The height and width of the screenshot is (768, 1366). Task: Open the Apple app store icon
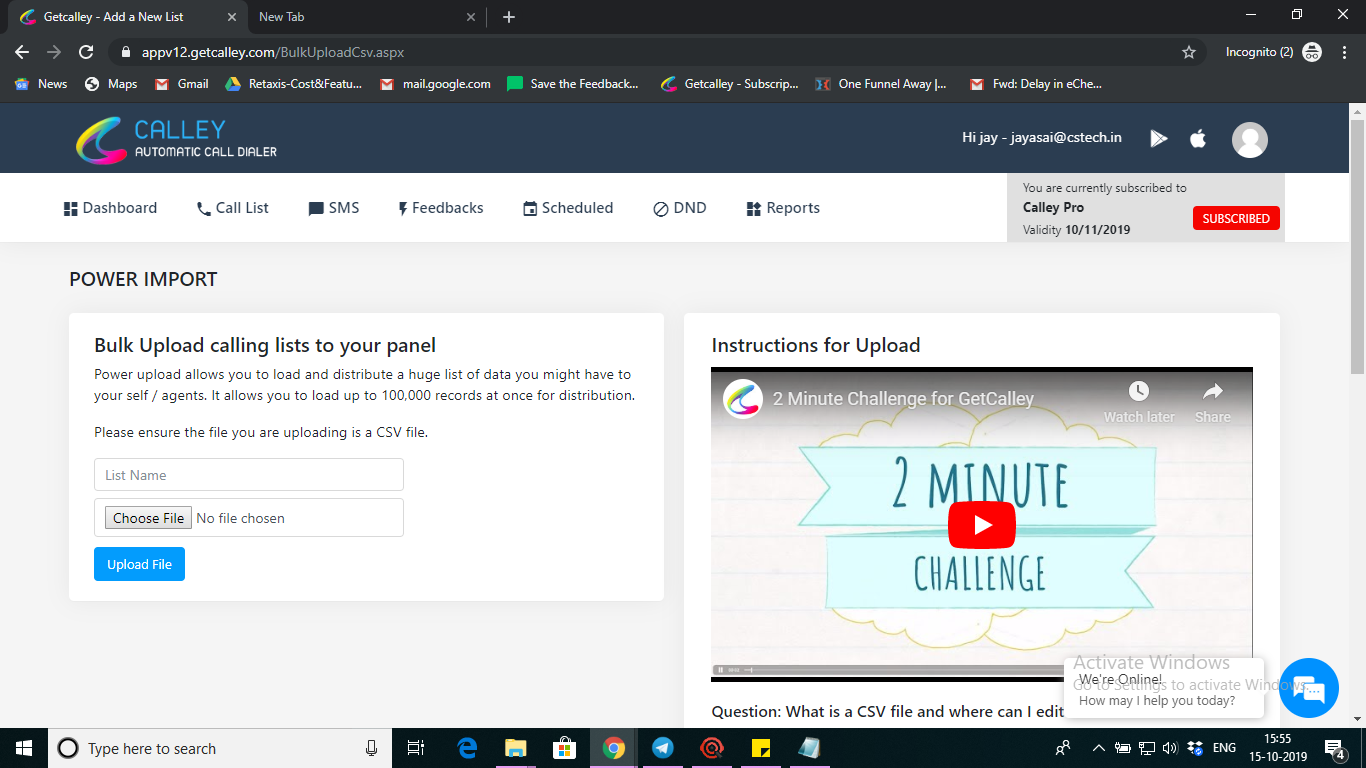1198,138
